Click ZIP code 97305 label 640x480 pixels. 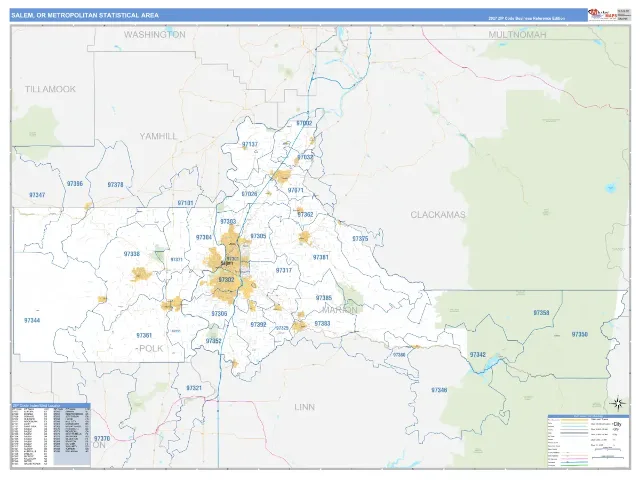tap(258, 236)
